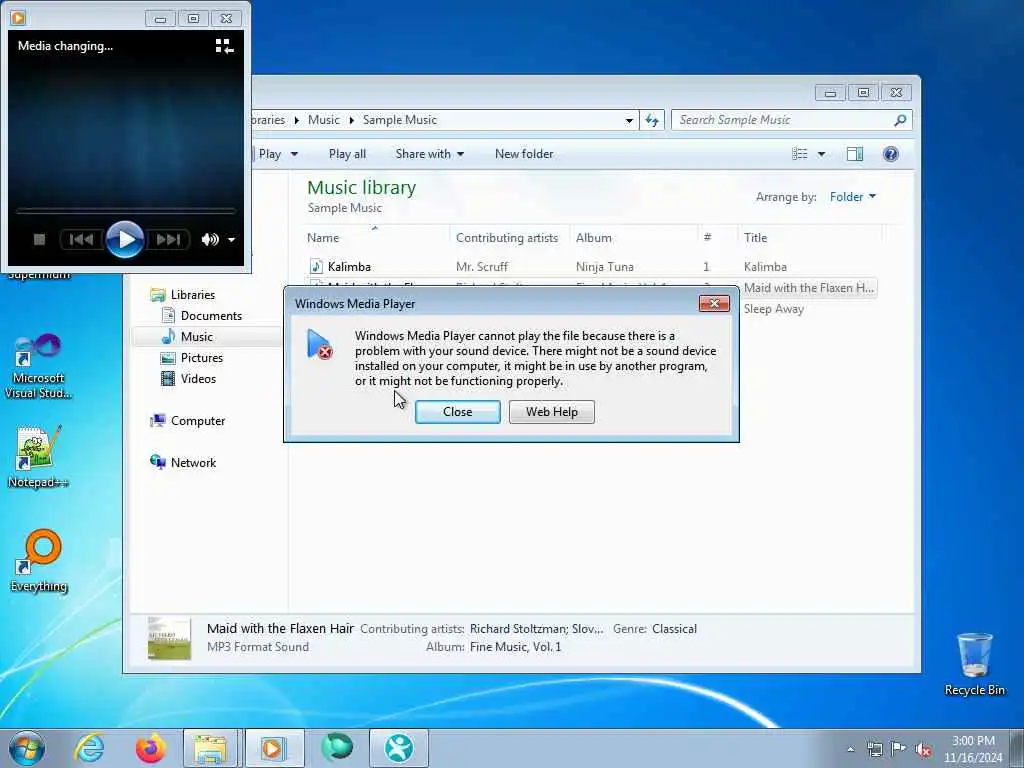Skip to previous track in Media Player

[x=82, y=240]
